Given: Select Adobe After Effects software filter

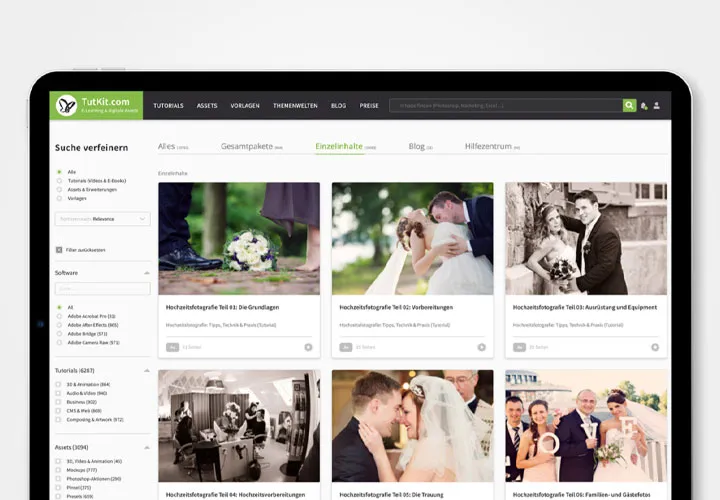Looking at the screenshot, I should pyautogui.click(x=59, y=325).
